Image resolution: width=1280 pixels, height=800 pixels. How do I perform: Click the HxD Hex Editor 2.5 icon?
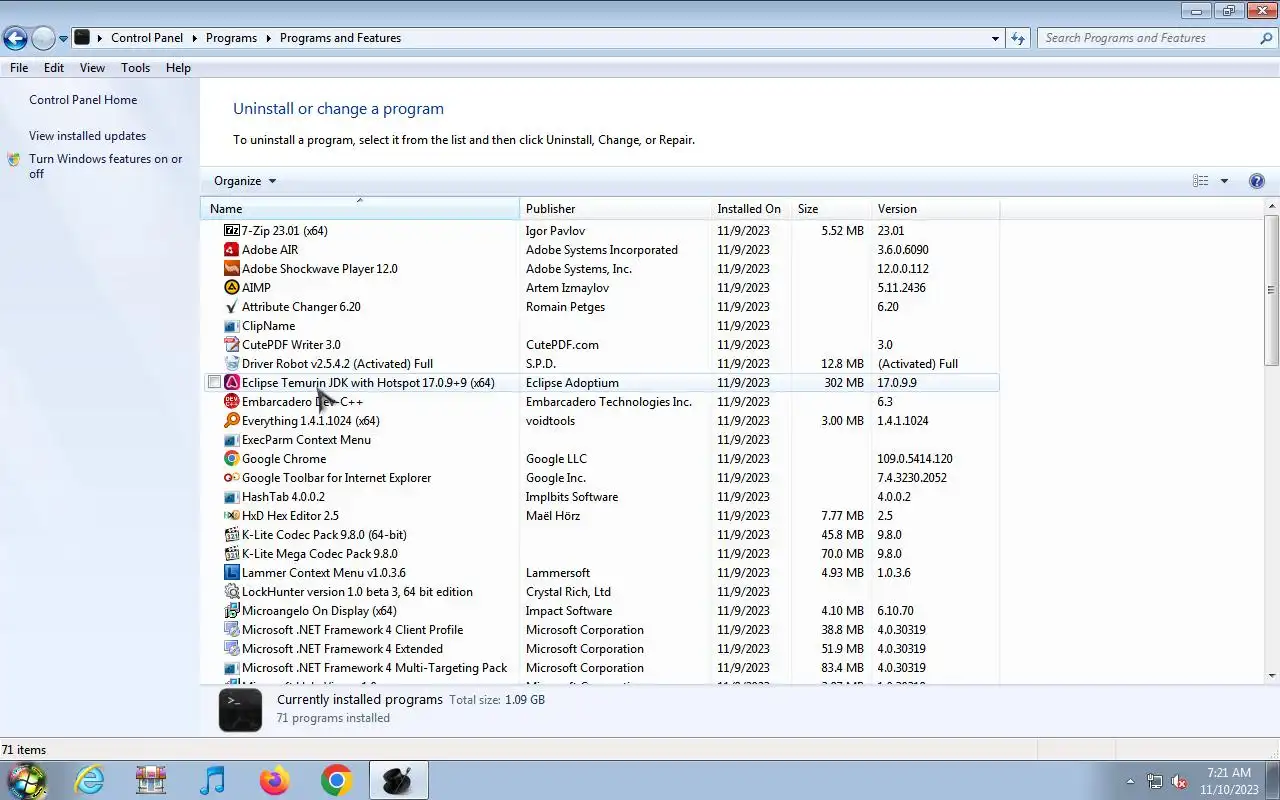(x=232, y=516)
